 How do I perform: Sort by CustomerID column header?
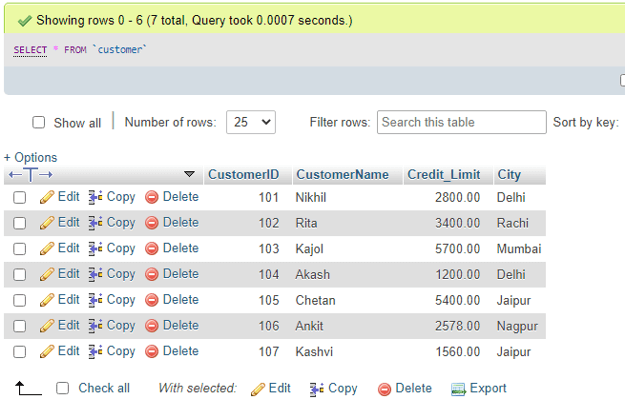tap(243, 175)
